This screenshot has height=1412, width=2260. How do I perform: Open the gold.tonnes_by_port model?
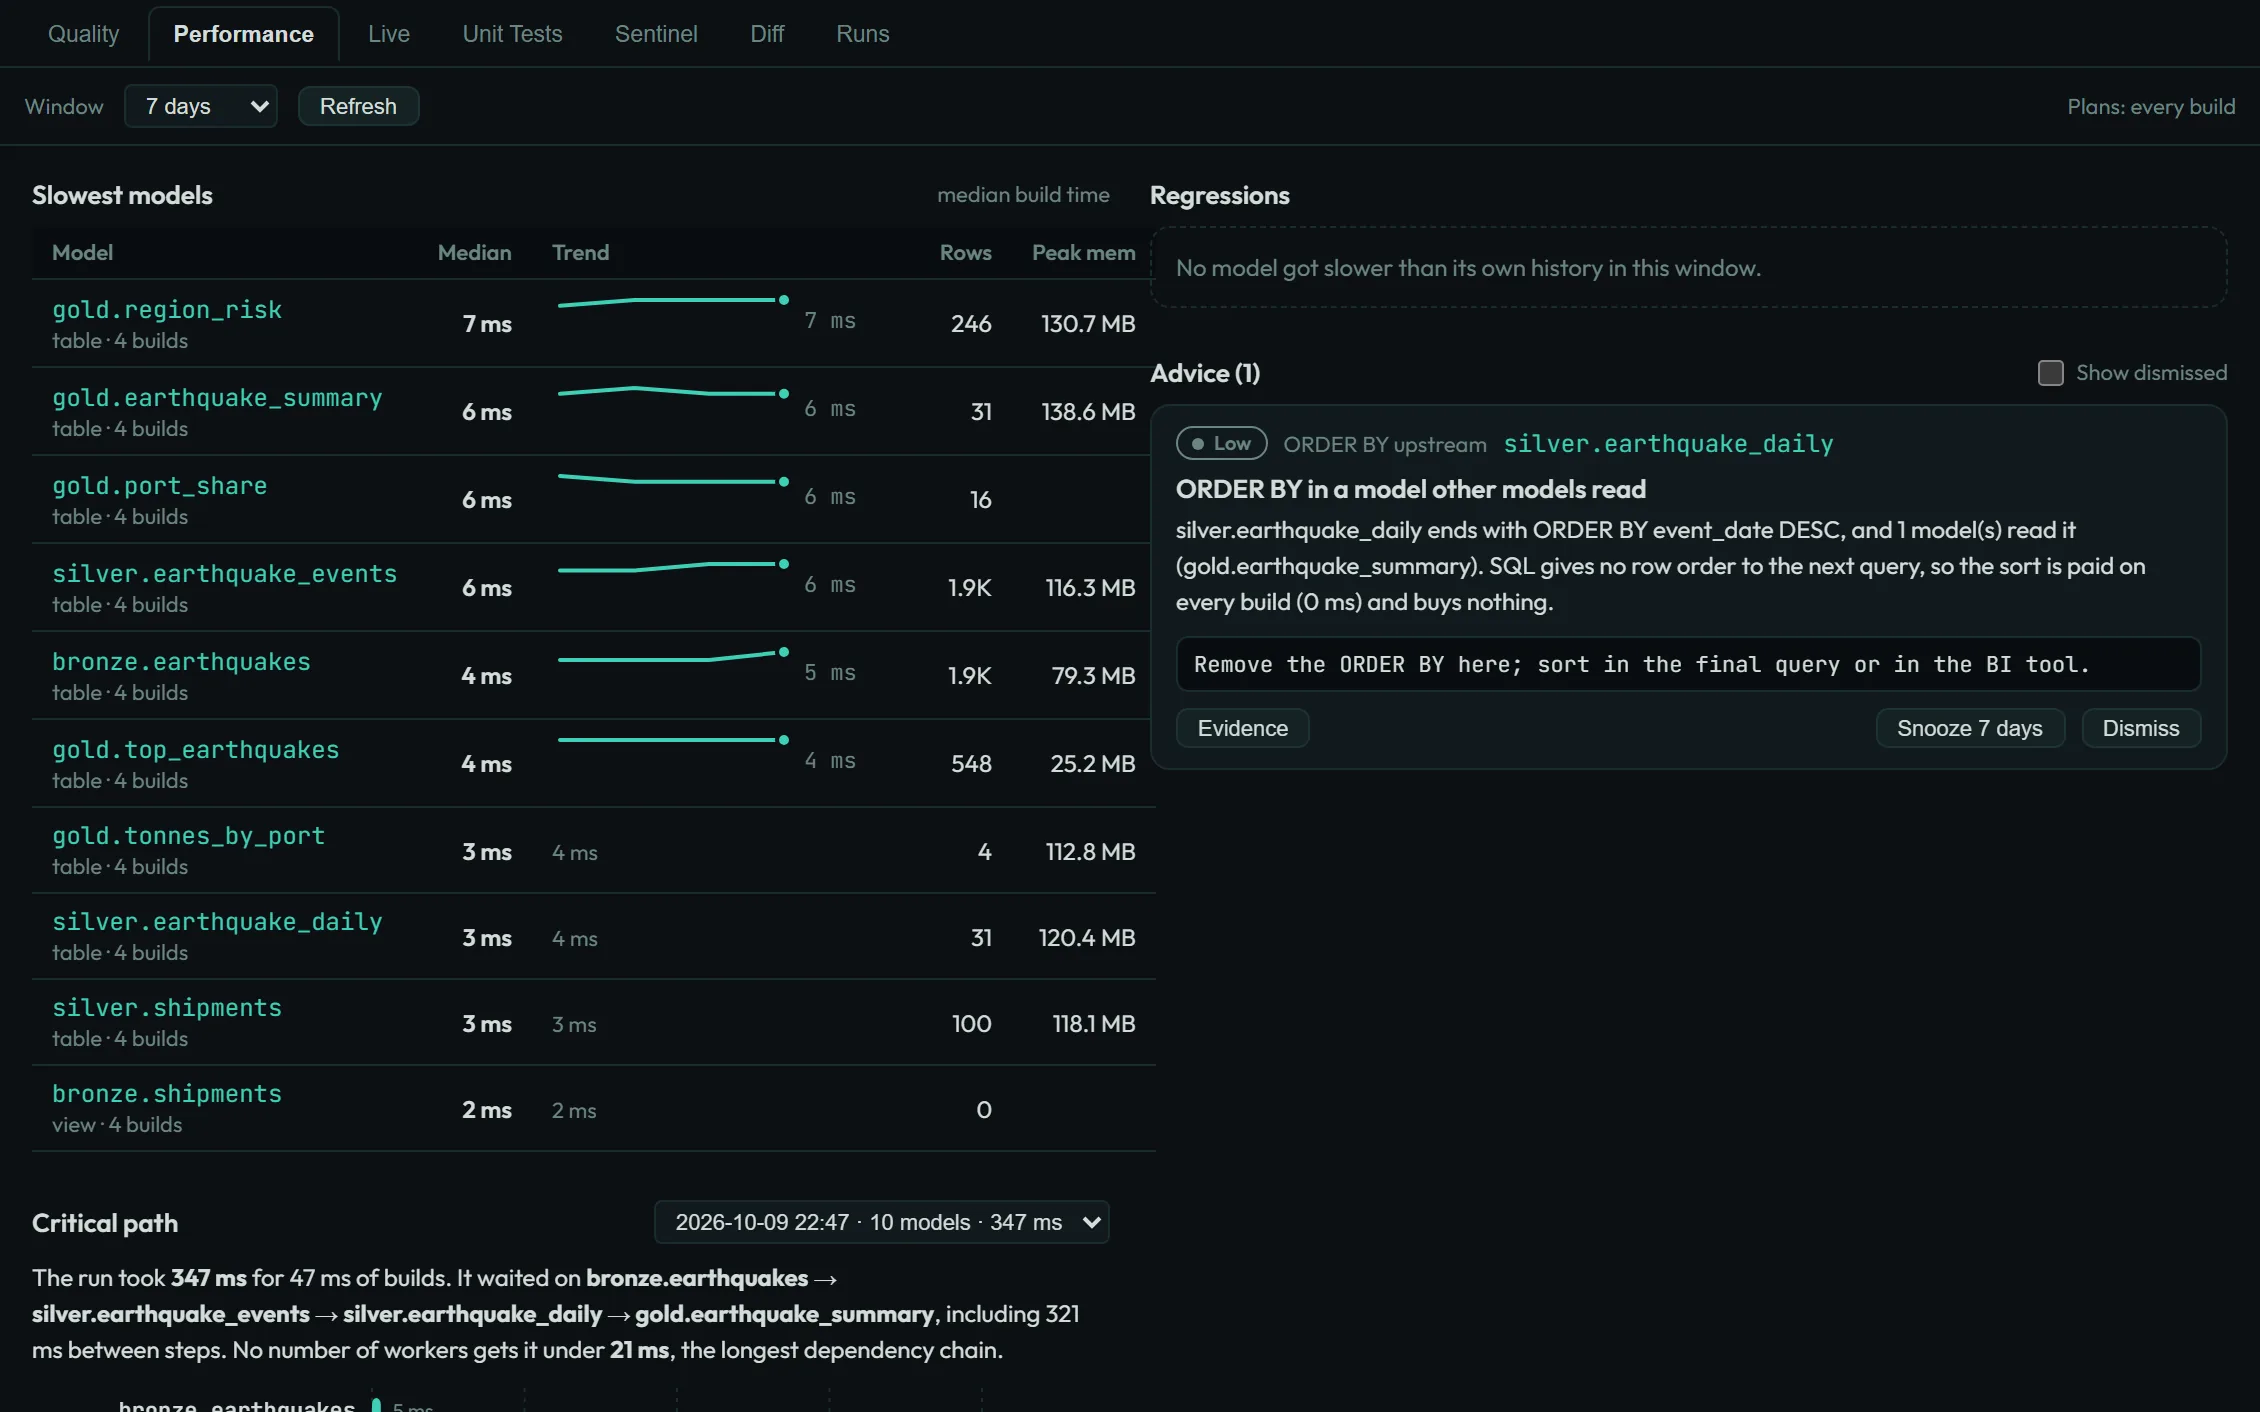(x=188, y=836)
